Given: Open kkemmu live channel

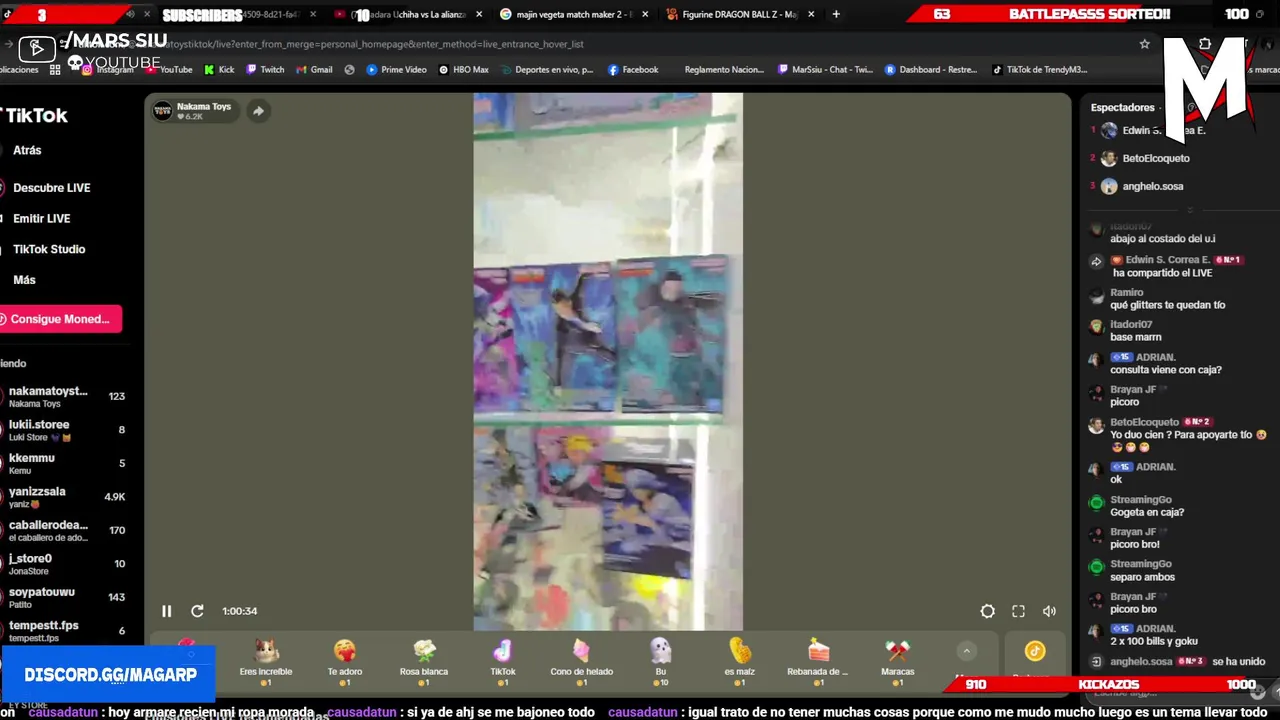Looking at the screenshot, I should click(65, 464).
